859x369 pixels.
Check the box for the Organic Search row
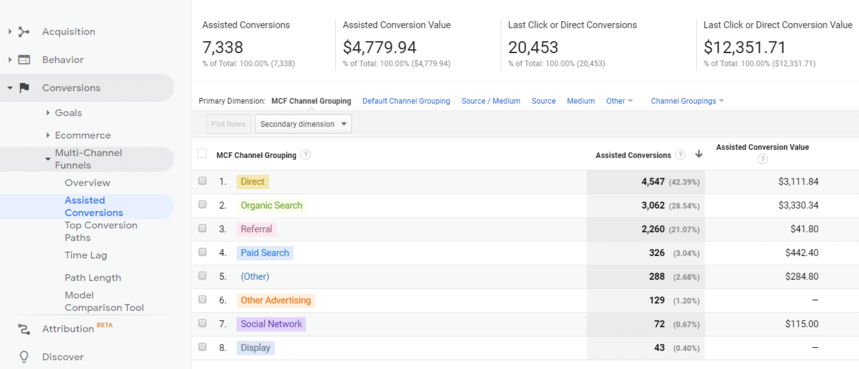202,205
